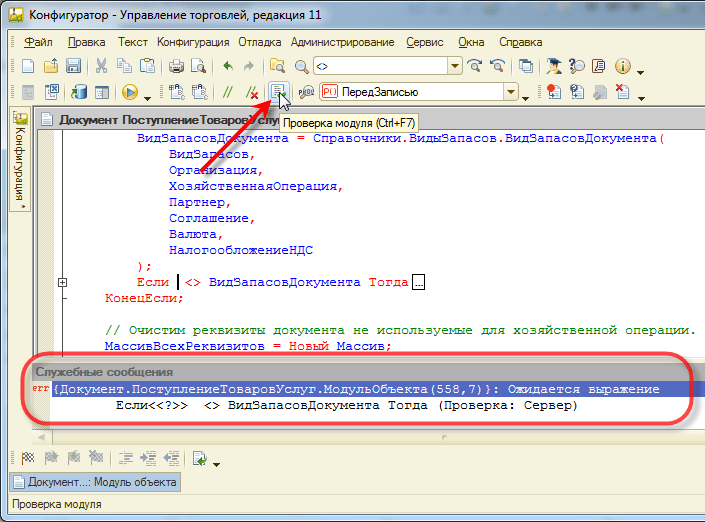Open print preview icon
Image resolution: width=705 pixels, height=522 pixels.
[198, 66]
